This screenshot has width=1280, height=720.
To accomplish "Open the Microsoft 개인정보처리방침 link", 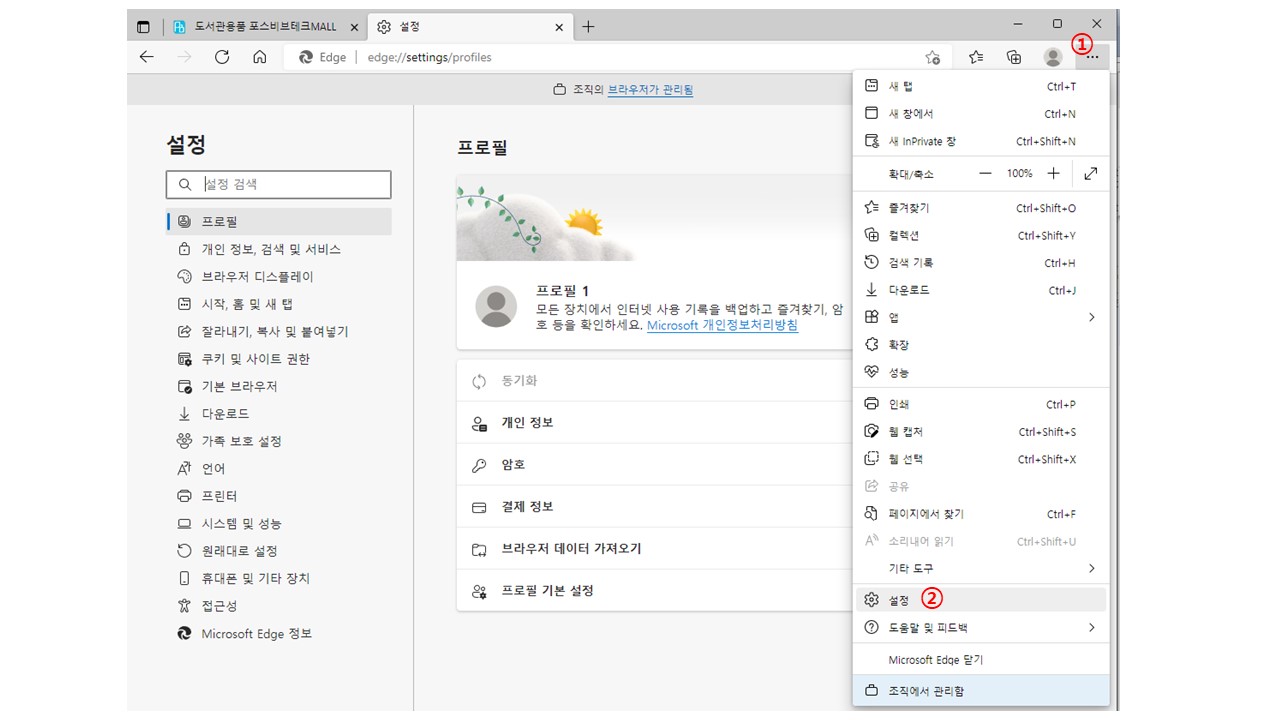I will 722,325.
